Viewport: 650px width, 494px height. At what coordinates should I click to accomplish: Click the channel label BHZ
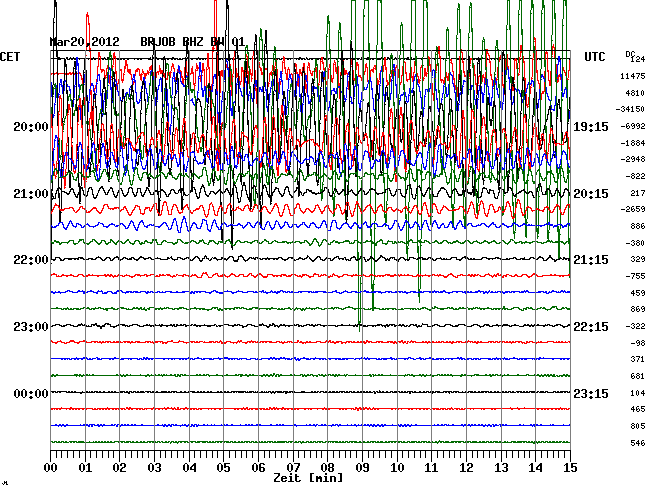[x=193, y=42]
